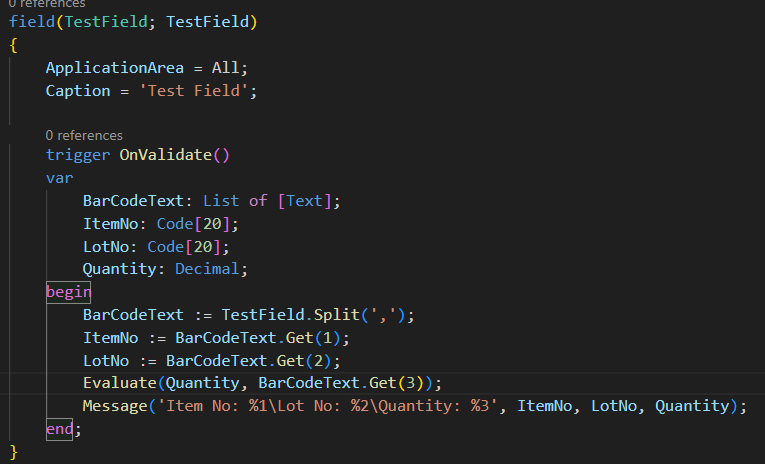Click the "0 references" CodeLens above trigger OnValidate
Image resolution: width=765 pixels, height=464 pixels.
[84, 135]
